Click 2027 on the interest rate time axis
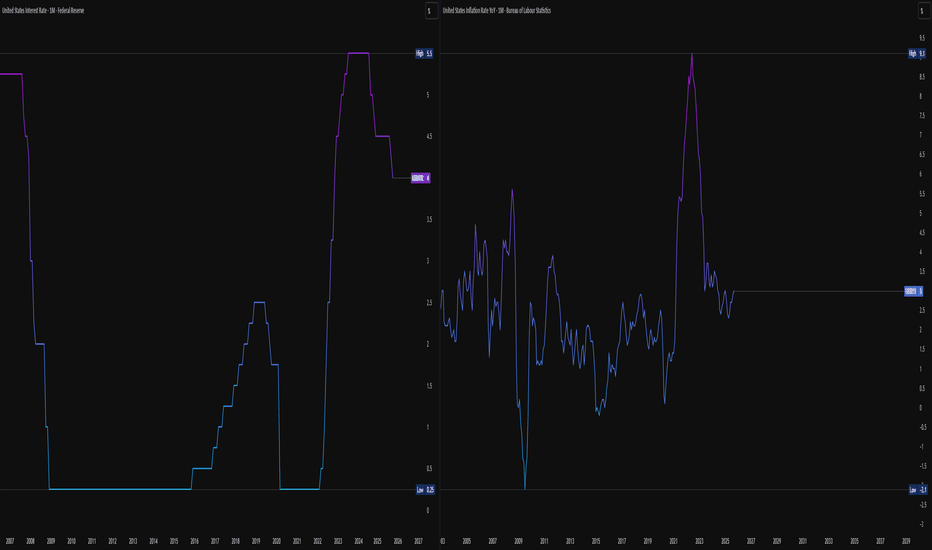The image size is (932, 550). (419, 541)
